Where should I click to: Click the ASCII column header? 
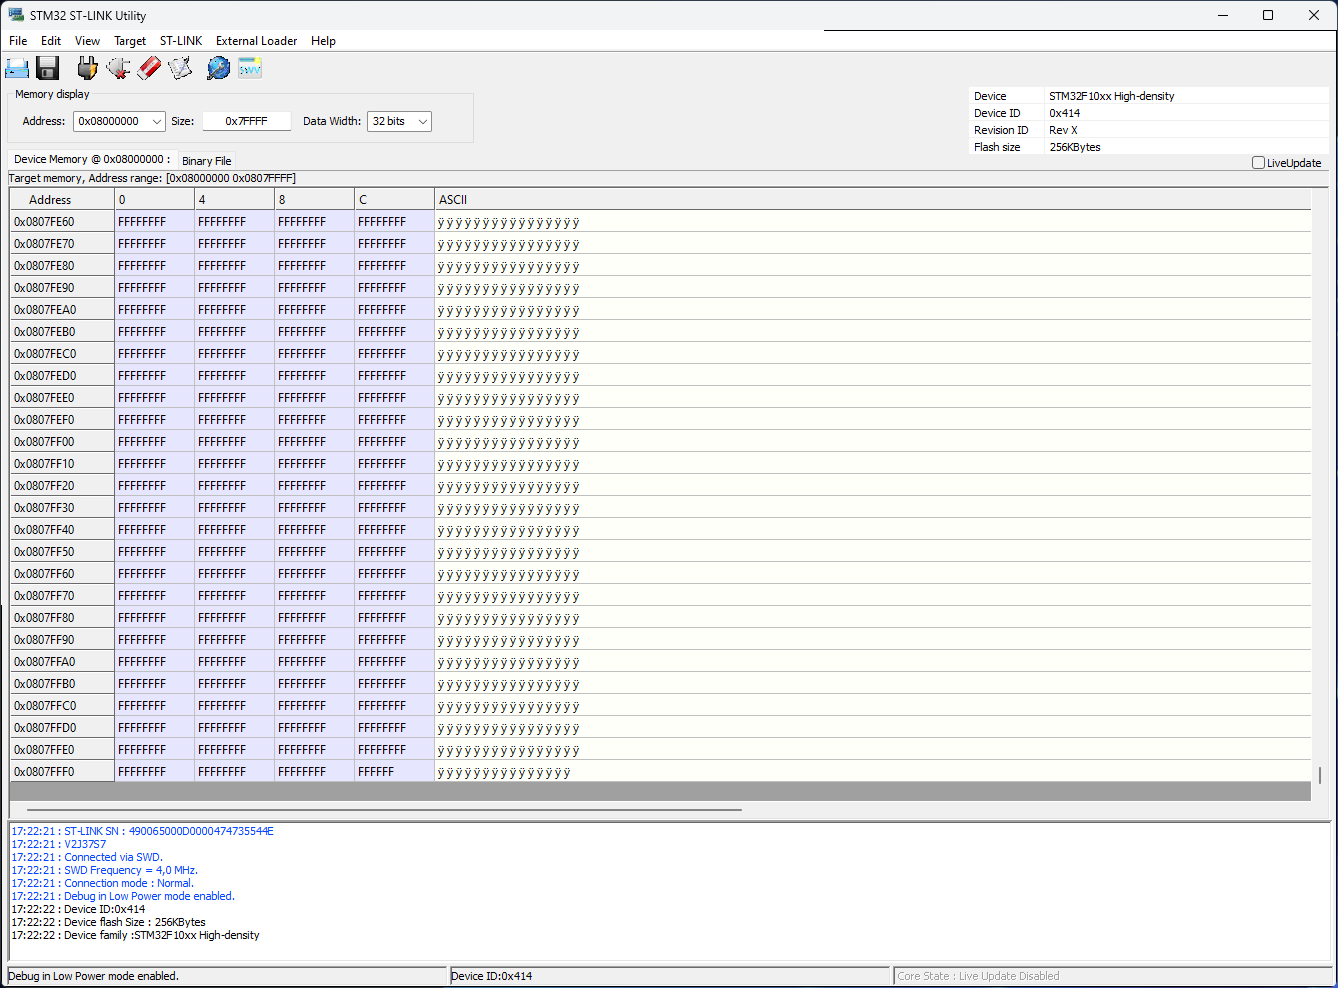(x=873, y=200)
